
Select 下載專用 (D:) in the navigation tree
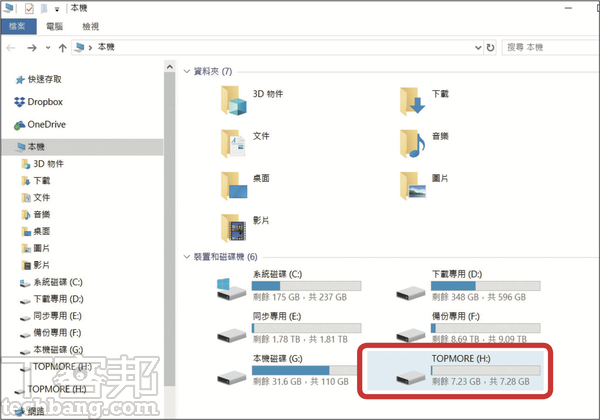click(x=52, y=299)
